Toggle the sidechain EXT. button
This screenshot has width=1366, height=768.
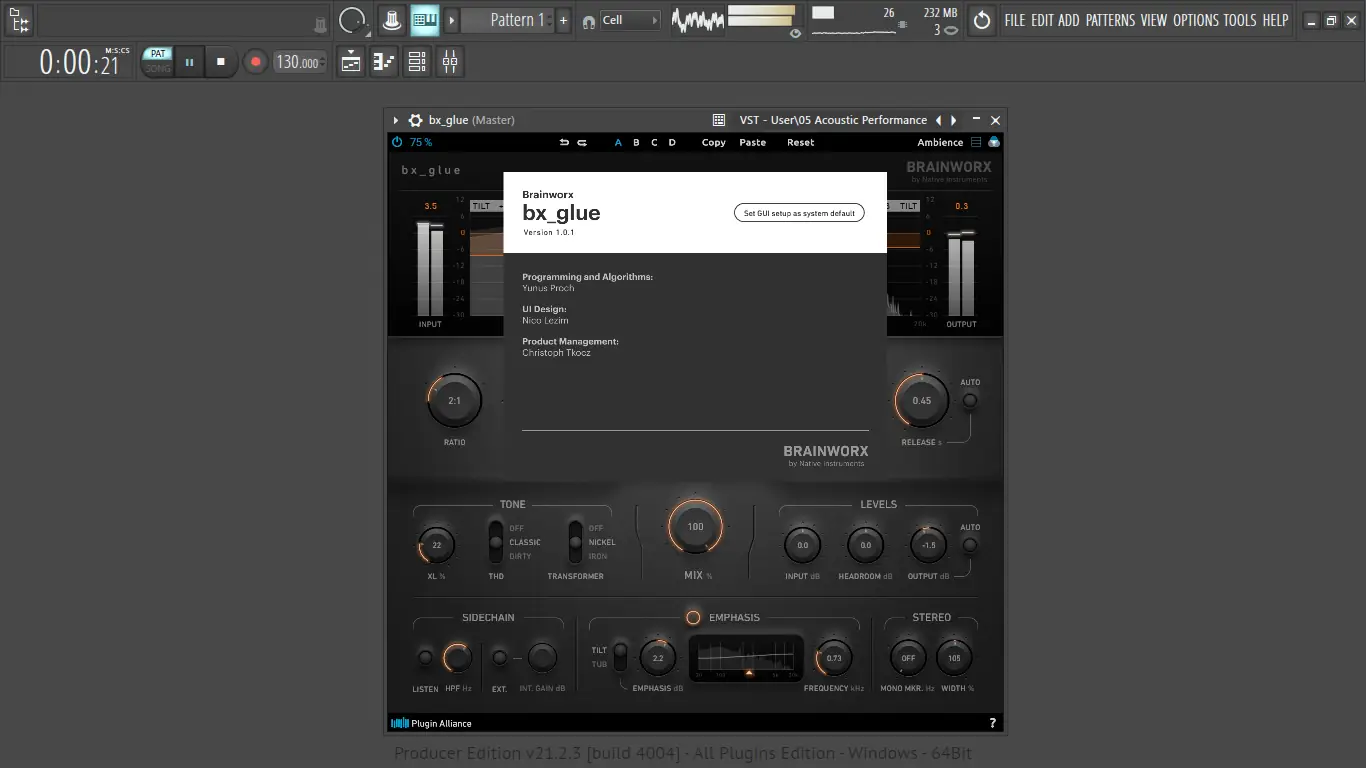pyautogui.click(x=499, y=658)
